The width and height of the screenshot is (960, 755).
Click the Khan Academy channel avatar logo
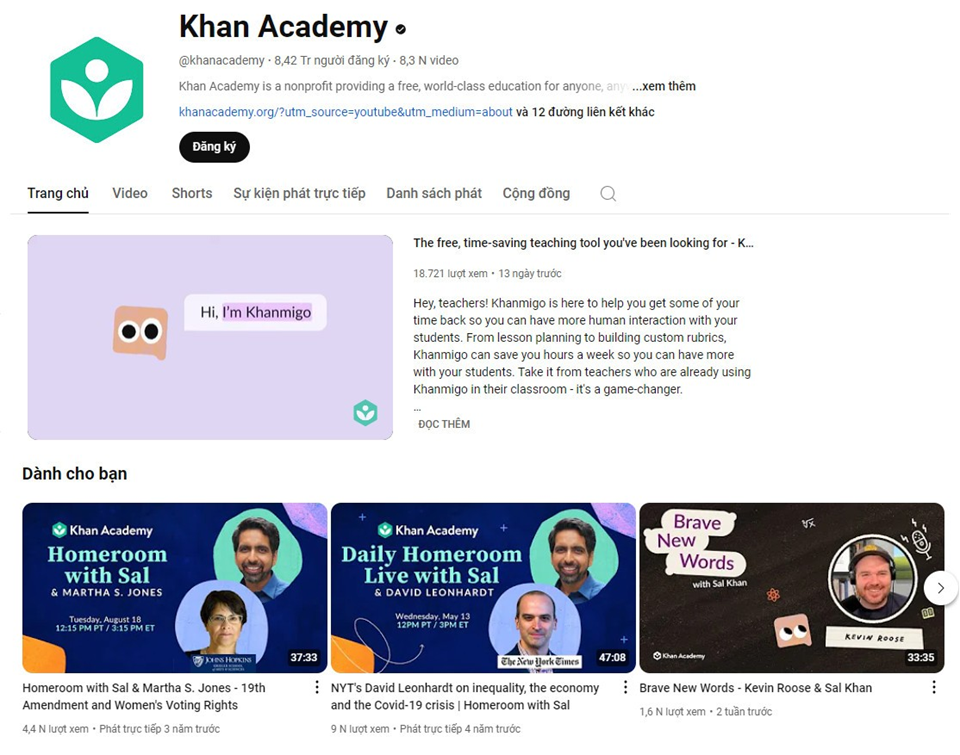tap(97, 90)
